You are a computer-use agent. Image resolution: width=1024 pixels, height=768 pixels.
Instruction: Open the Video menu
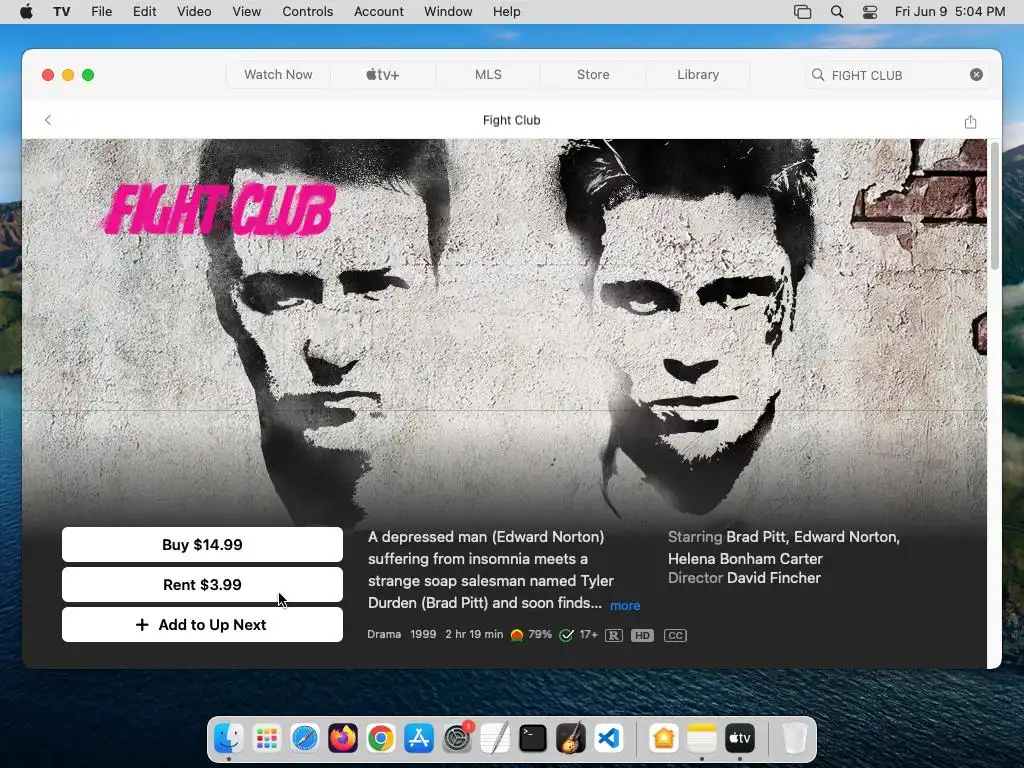[194, 12]
